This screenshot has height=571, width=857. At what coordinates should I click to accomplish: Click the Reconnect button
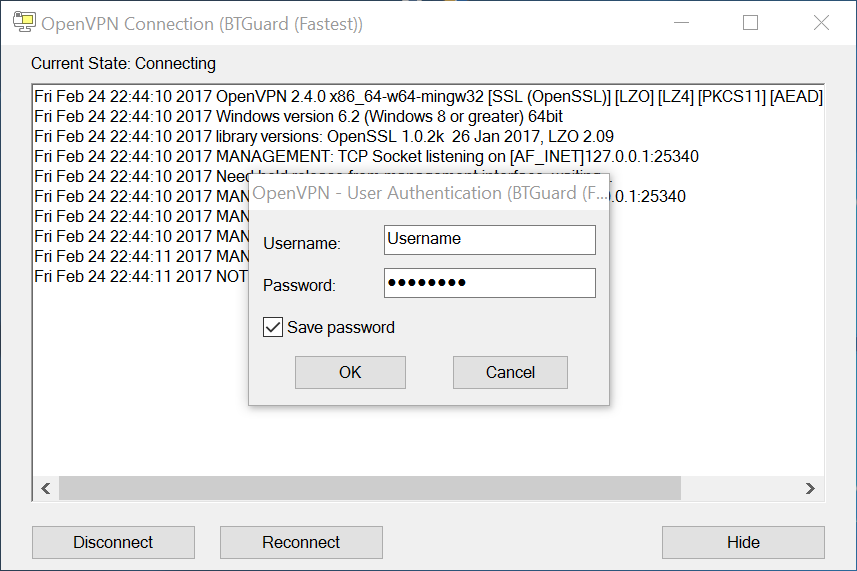(301, 542)
